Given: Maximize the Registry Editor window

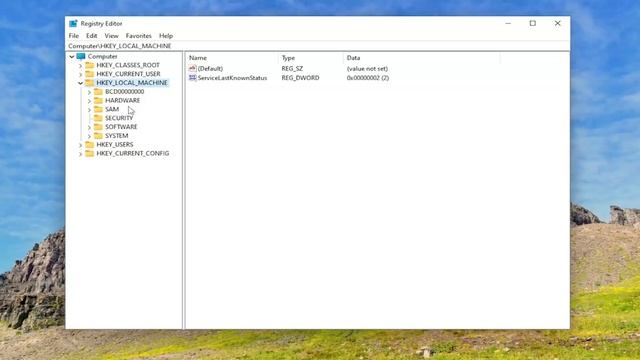Looking at the screenshot, I should coord(533,24).
